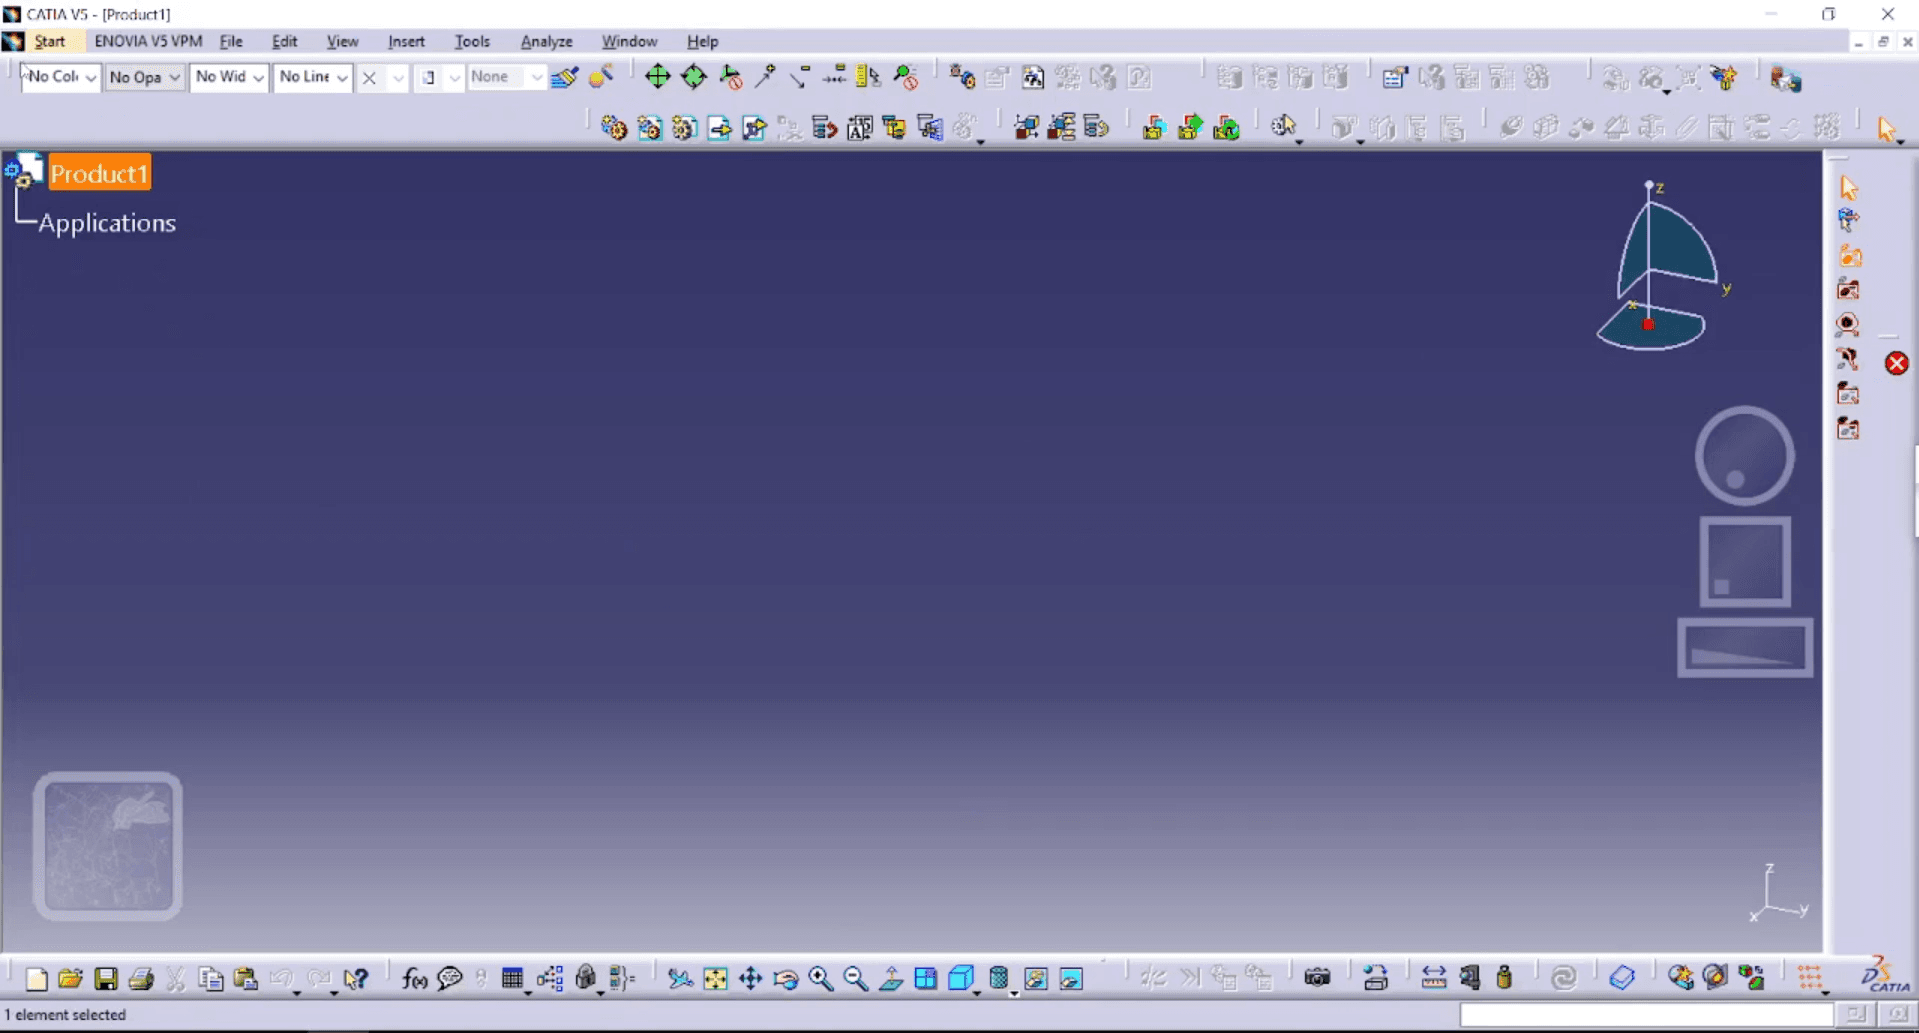The image size is (1919, 1033).
Task: Select Applications in the specification tree
Action: pyautogui.click(x=107, y=223)
